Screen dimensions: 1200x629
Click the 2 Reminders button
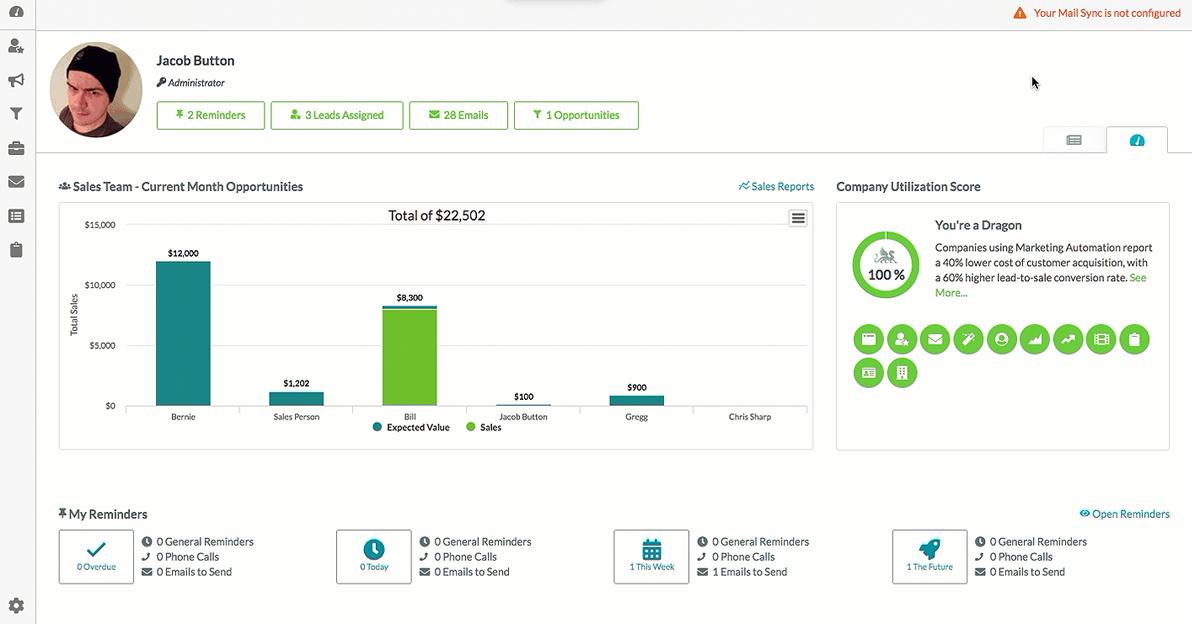click(x=210, y=115)
